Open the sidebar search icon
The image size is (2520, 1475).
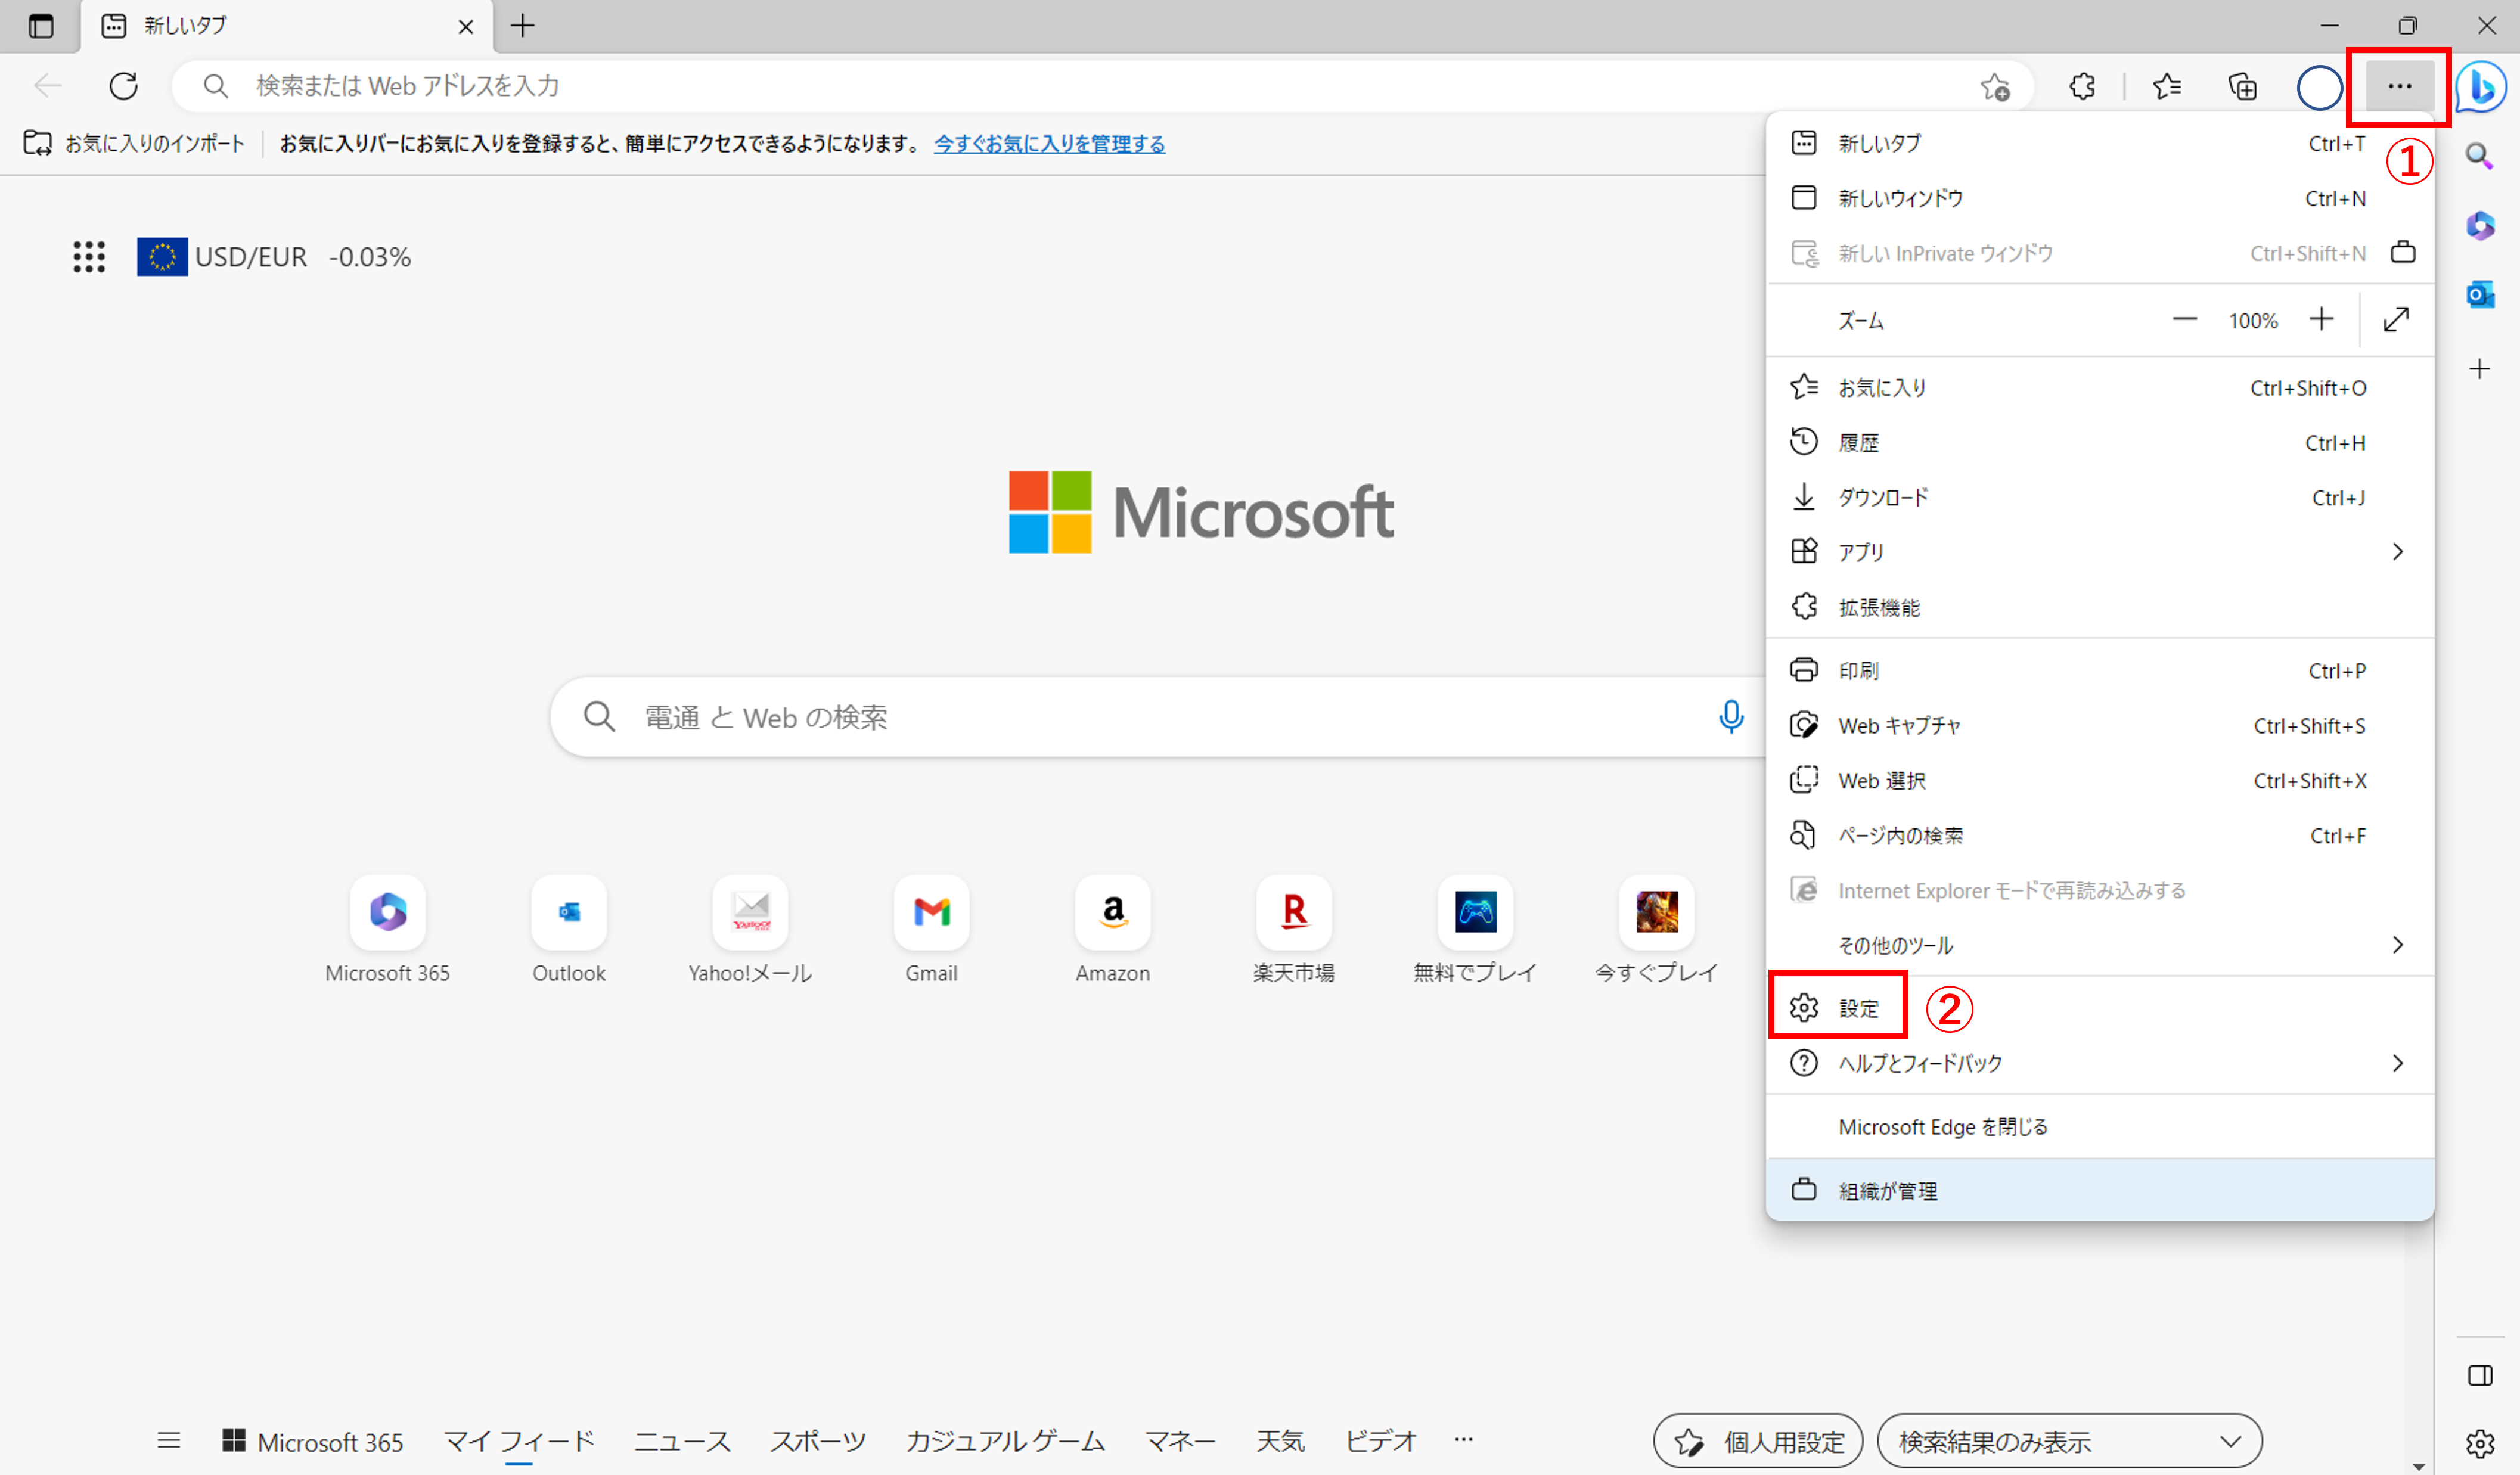(2479, 156)
